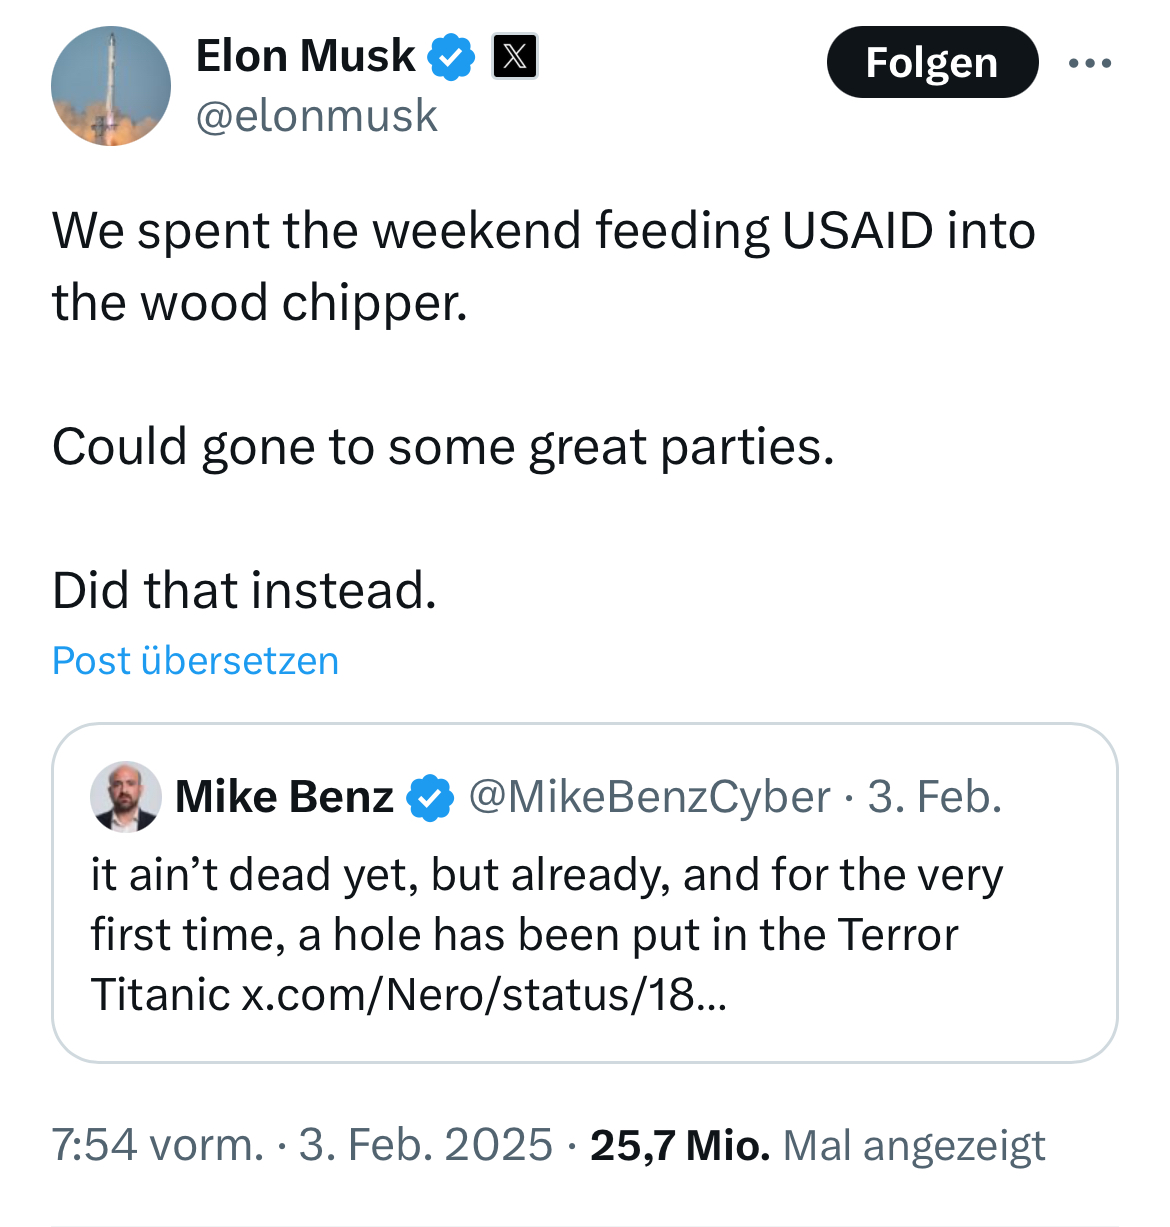1170x1227 pixels.
Task: Open the @elonmusk handle link
Action: click(317, 116)
